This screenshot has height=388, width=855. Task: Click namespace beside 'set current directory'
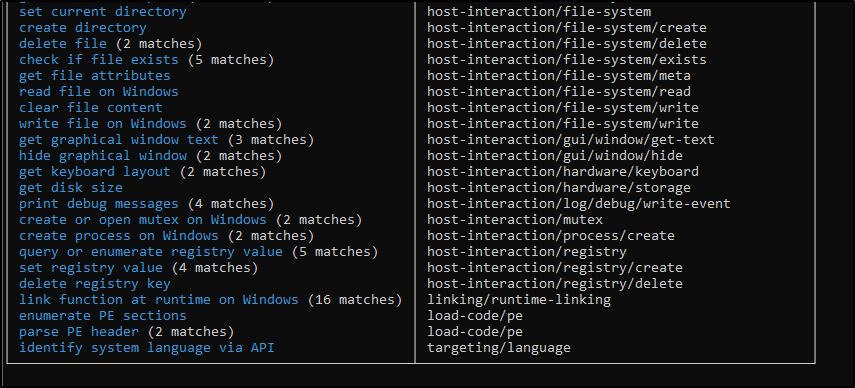point(539,11)
